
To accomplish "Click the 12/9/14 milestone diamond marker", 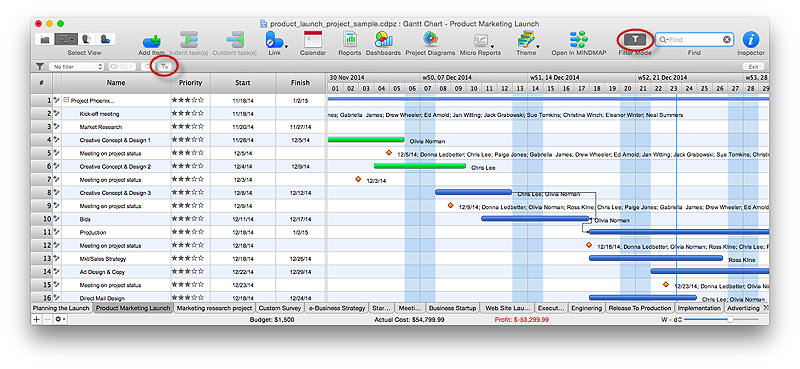I will [x=451, y=206].
